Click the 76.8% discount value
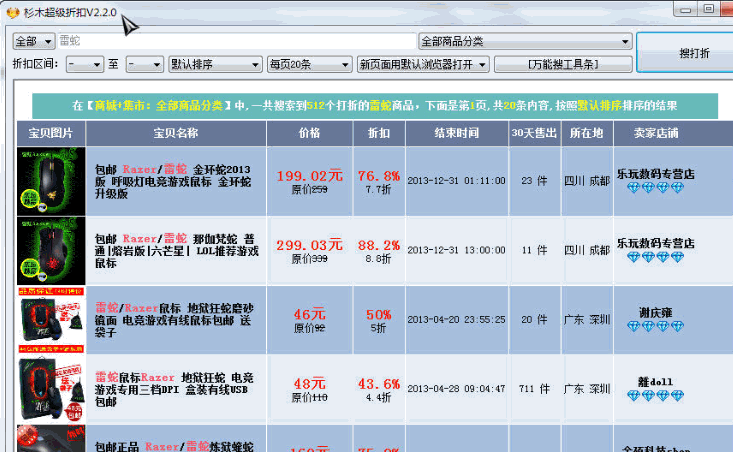Viewport: 733px width, 452px height. coord(379,176)
